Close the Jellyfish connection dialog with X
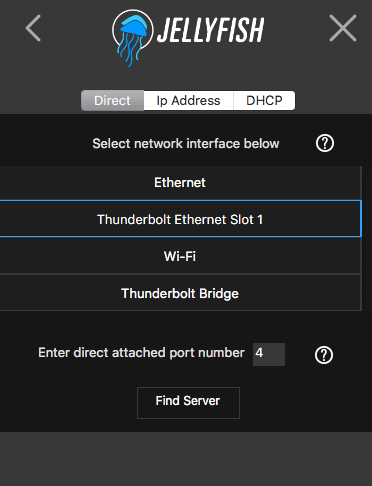The image size is (372, 486). (343, 28)
